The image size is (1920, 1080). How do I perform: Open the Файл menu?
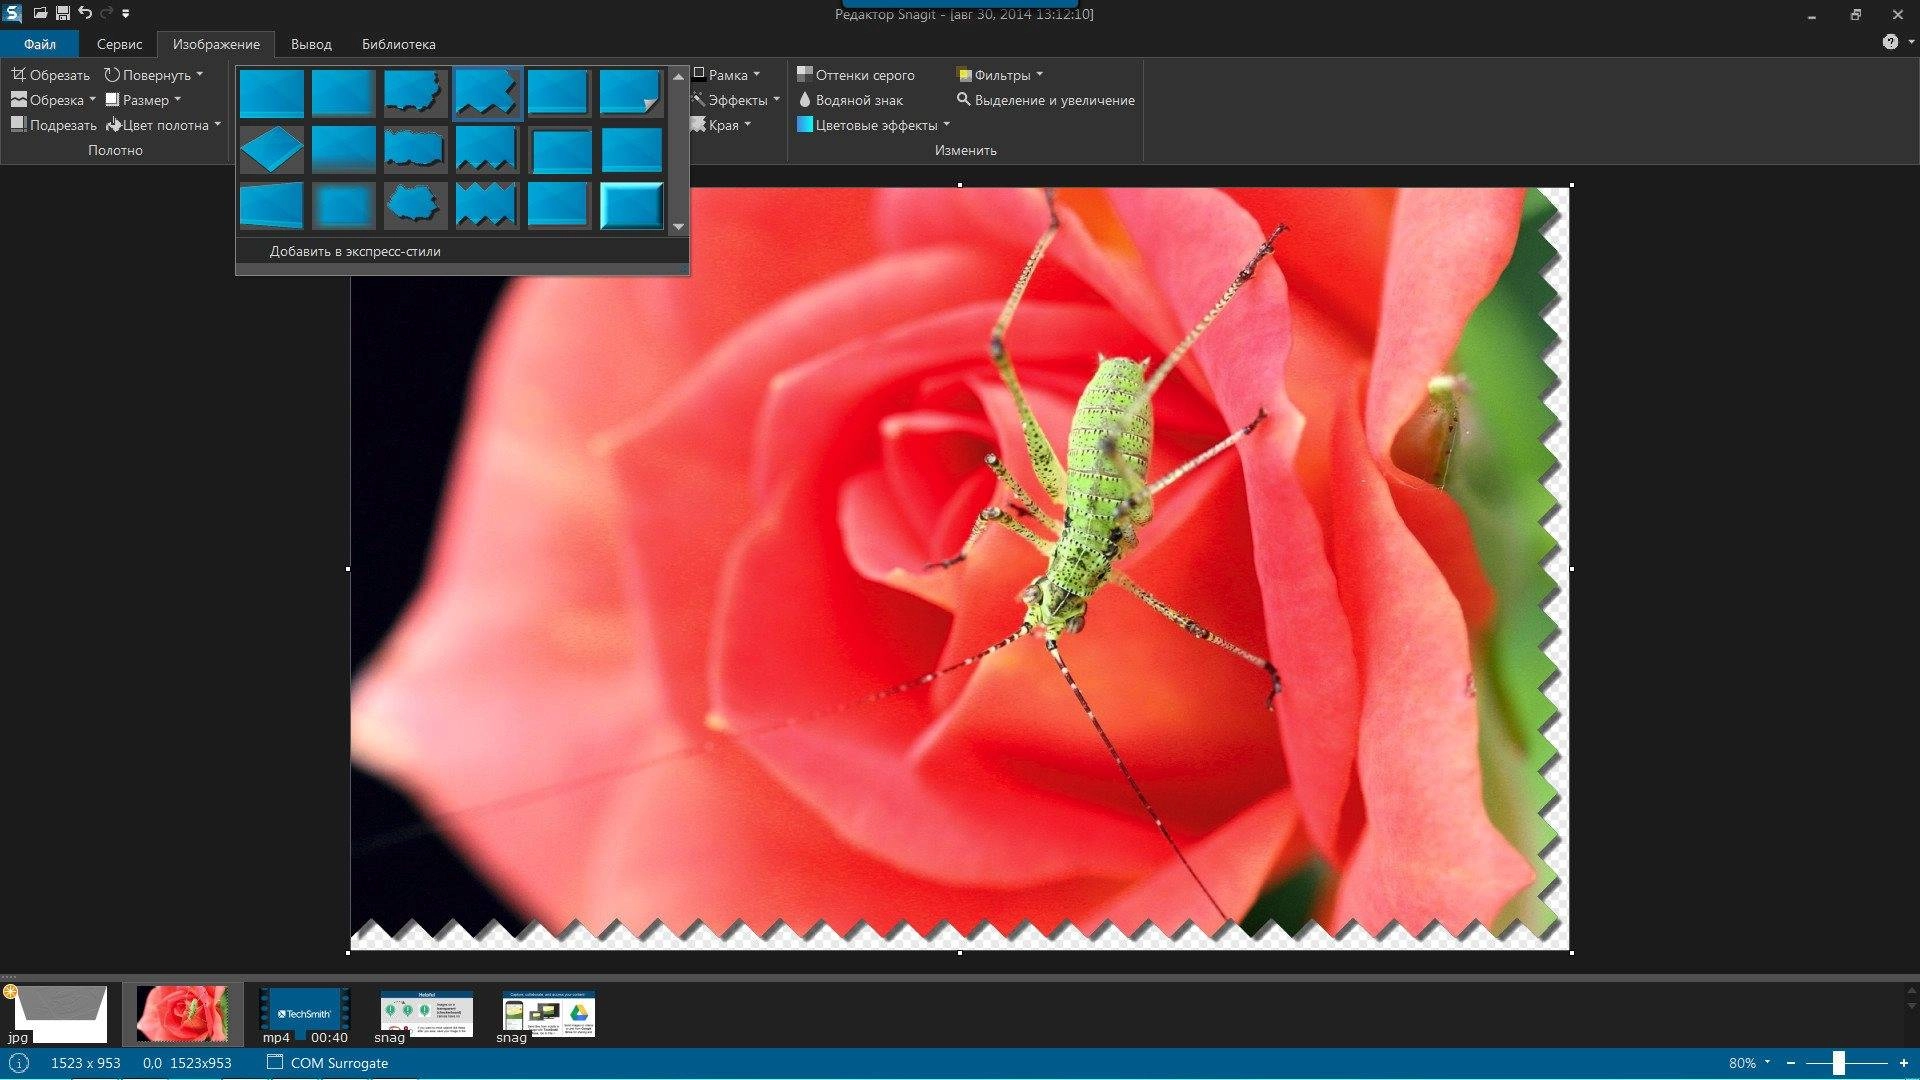(x=39, y=44)
